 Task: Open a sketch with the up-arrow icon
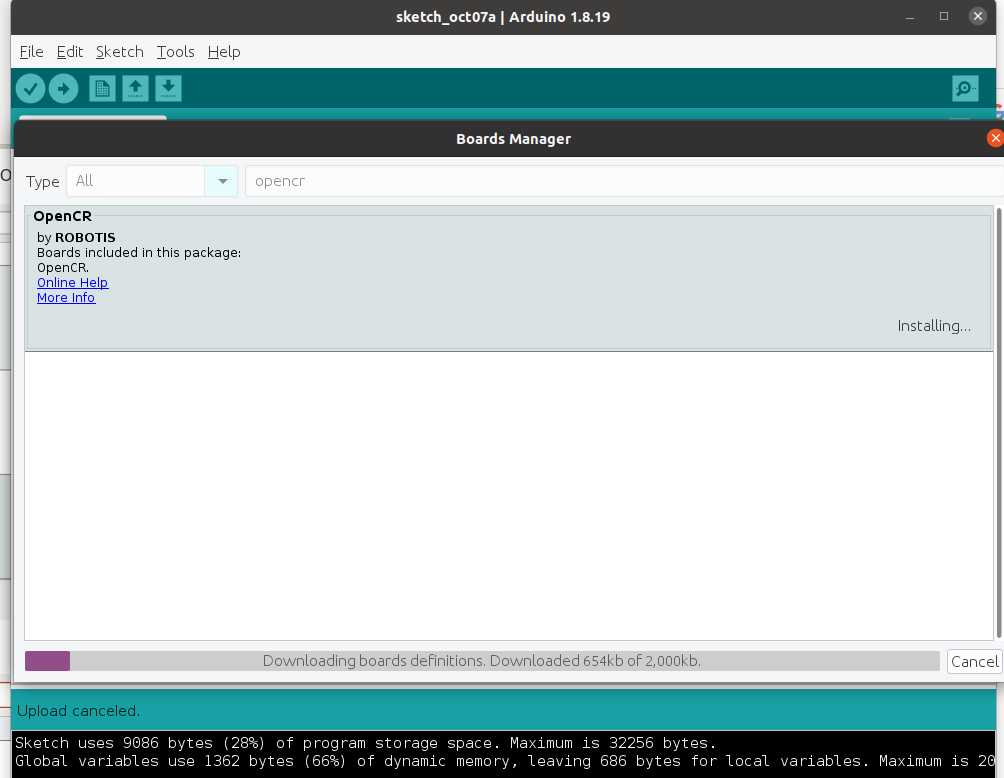point(135,88)
